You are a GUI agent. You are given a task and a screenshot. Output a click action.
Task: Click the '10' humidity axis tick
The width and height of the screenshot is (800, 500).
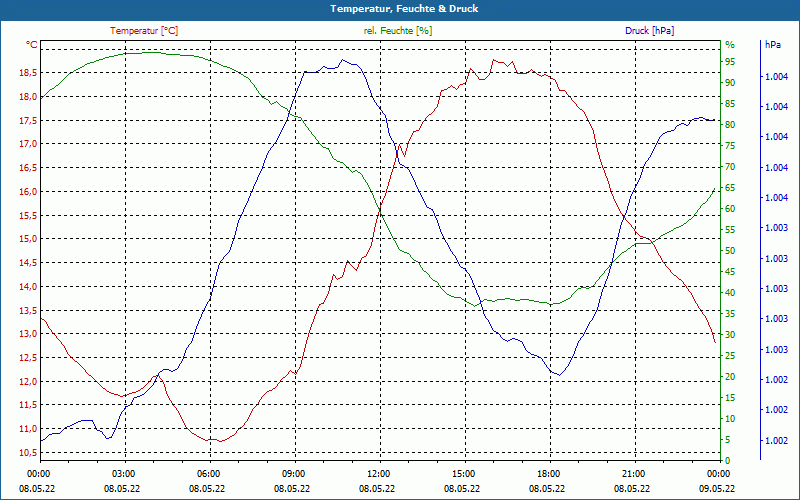[730, 419]
